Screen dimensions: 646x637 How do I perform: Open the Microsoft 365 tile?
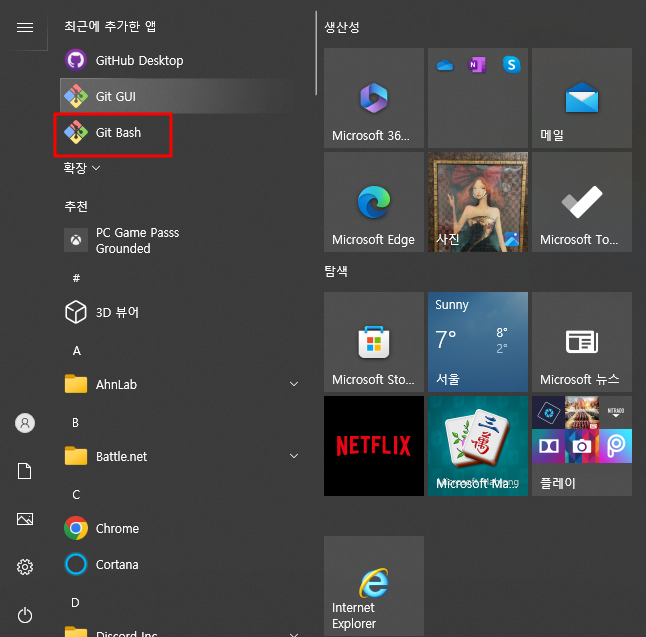click(x=374, y=98)
